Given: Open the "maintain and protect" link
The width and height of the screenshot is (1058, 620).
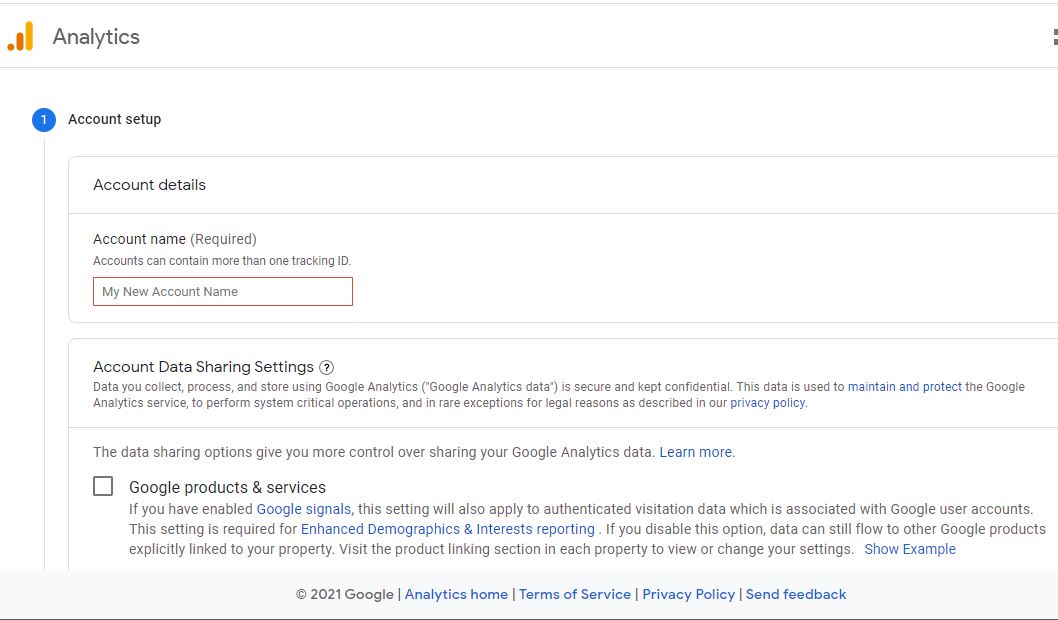Looking at the screenshot, I should 904,387.
